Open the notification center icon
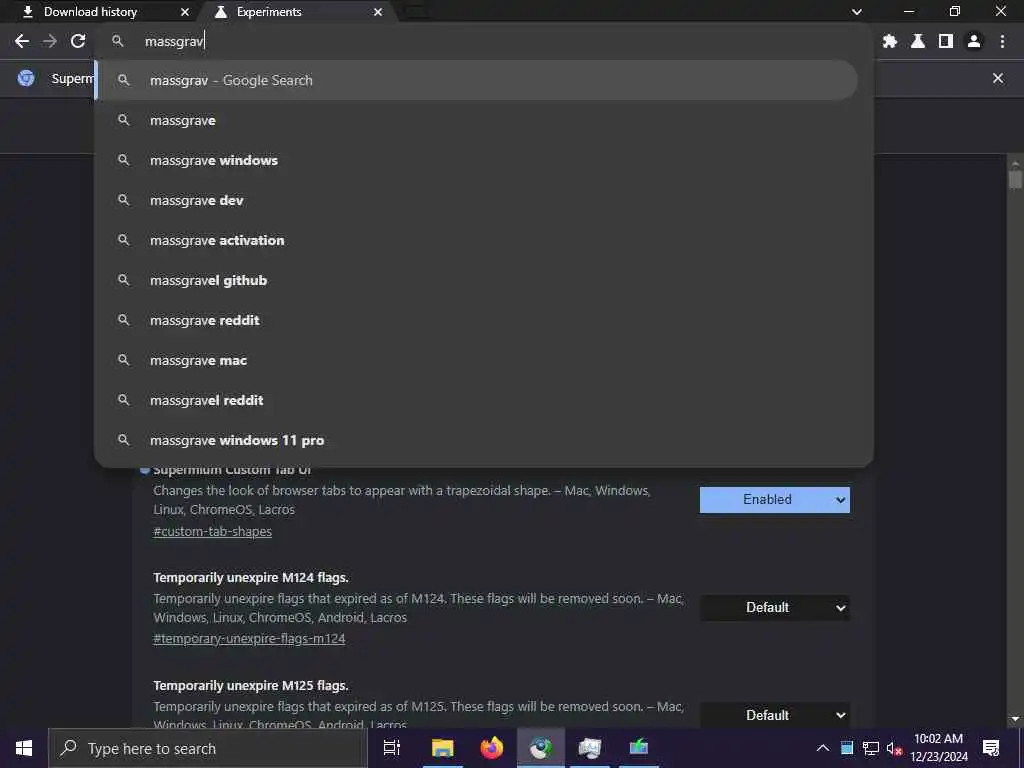 click(x=991, y=748)
